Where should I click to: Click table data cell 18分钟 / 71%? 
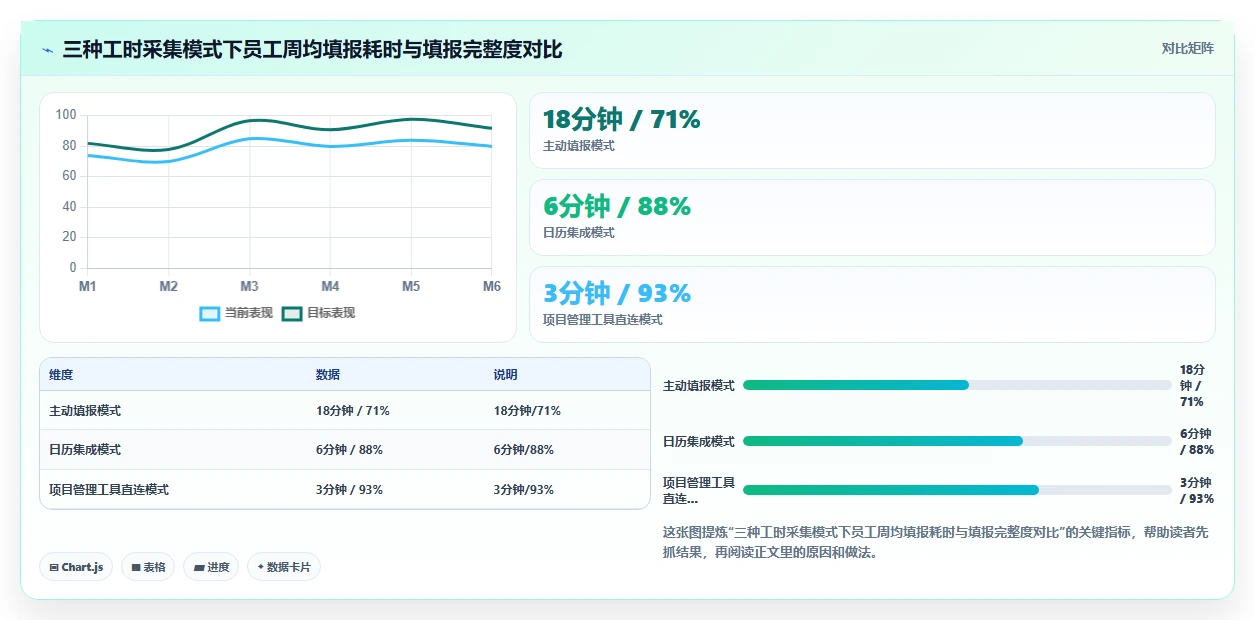[x=353, y=411]
